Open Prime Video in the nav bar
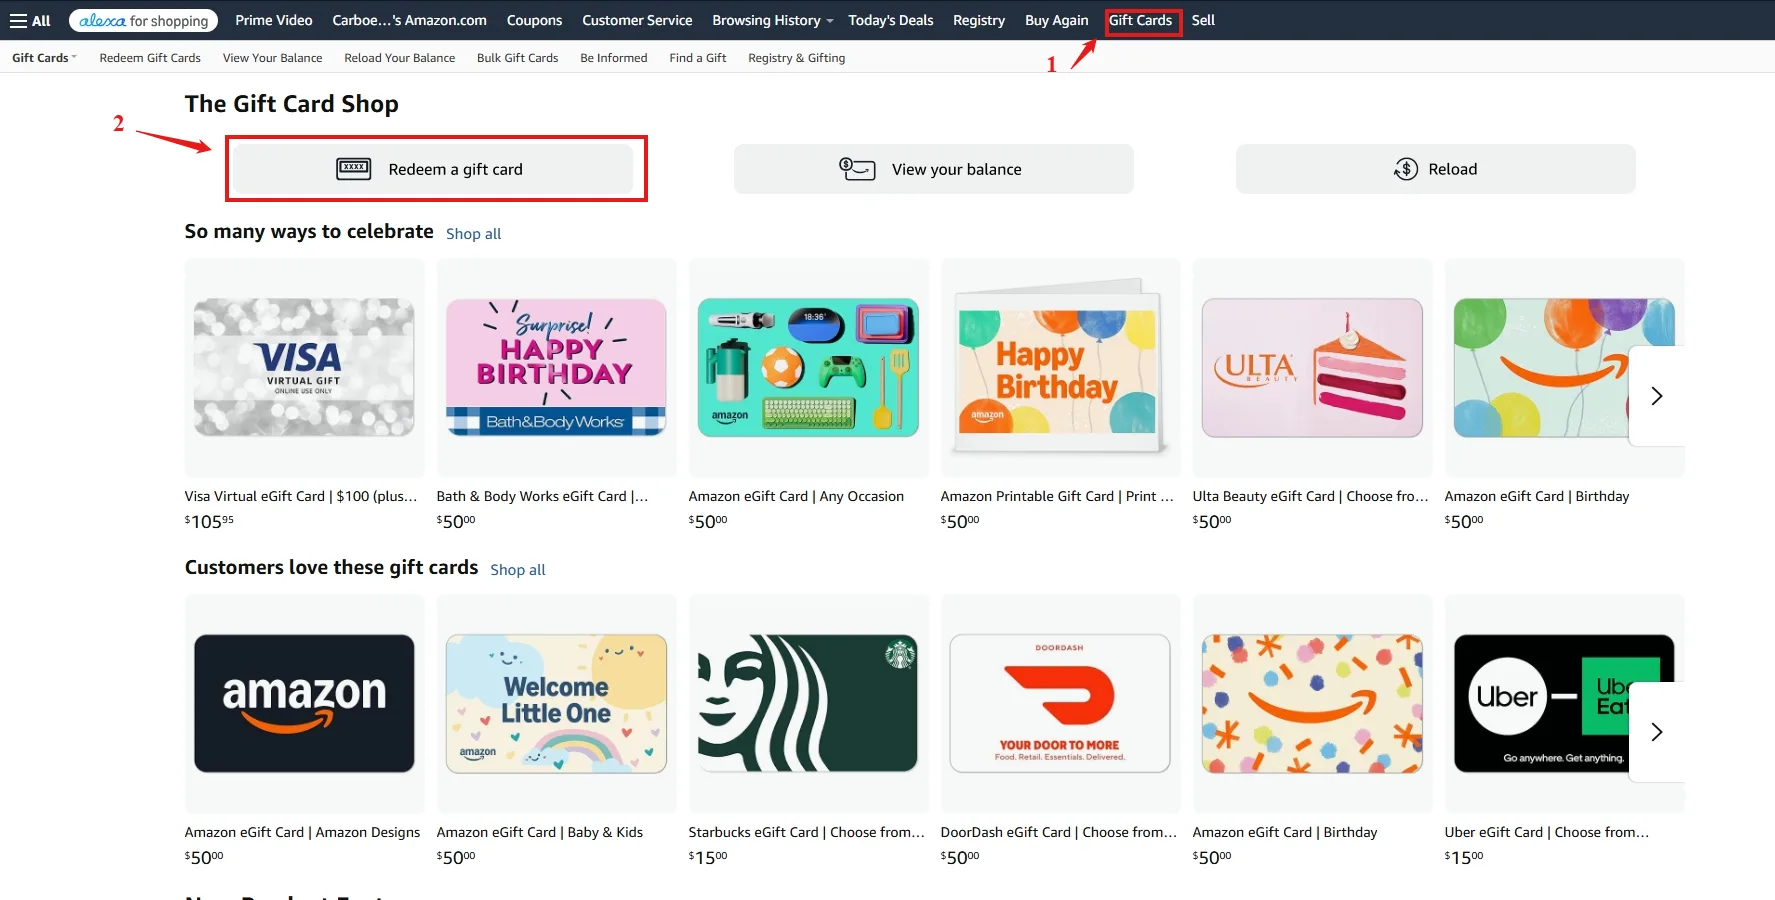 274,20
